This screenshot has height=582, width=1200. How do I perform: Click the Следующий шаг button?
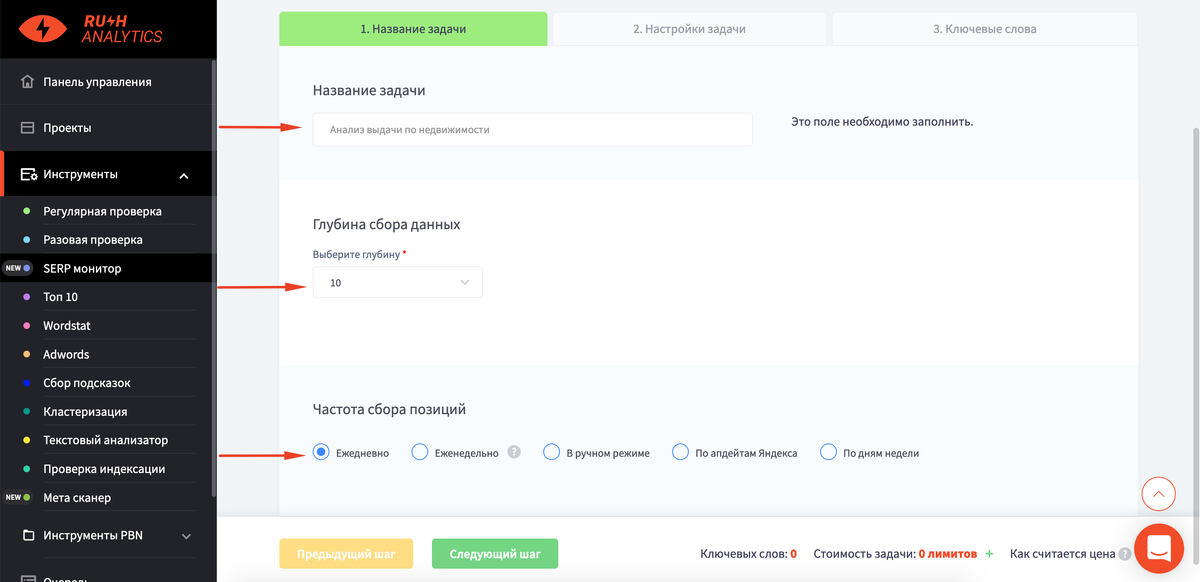495,554
